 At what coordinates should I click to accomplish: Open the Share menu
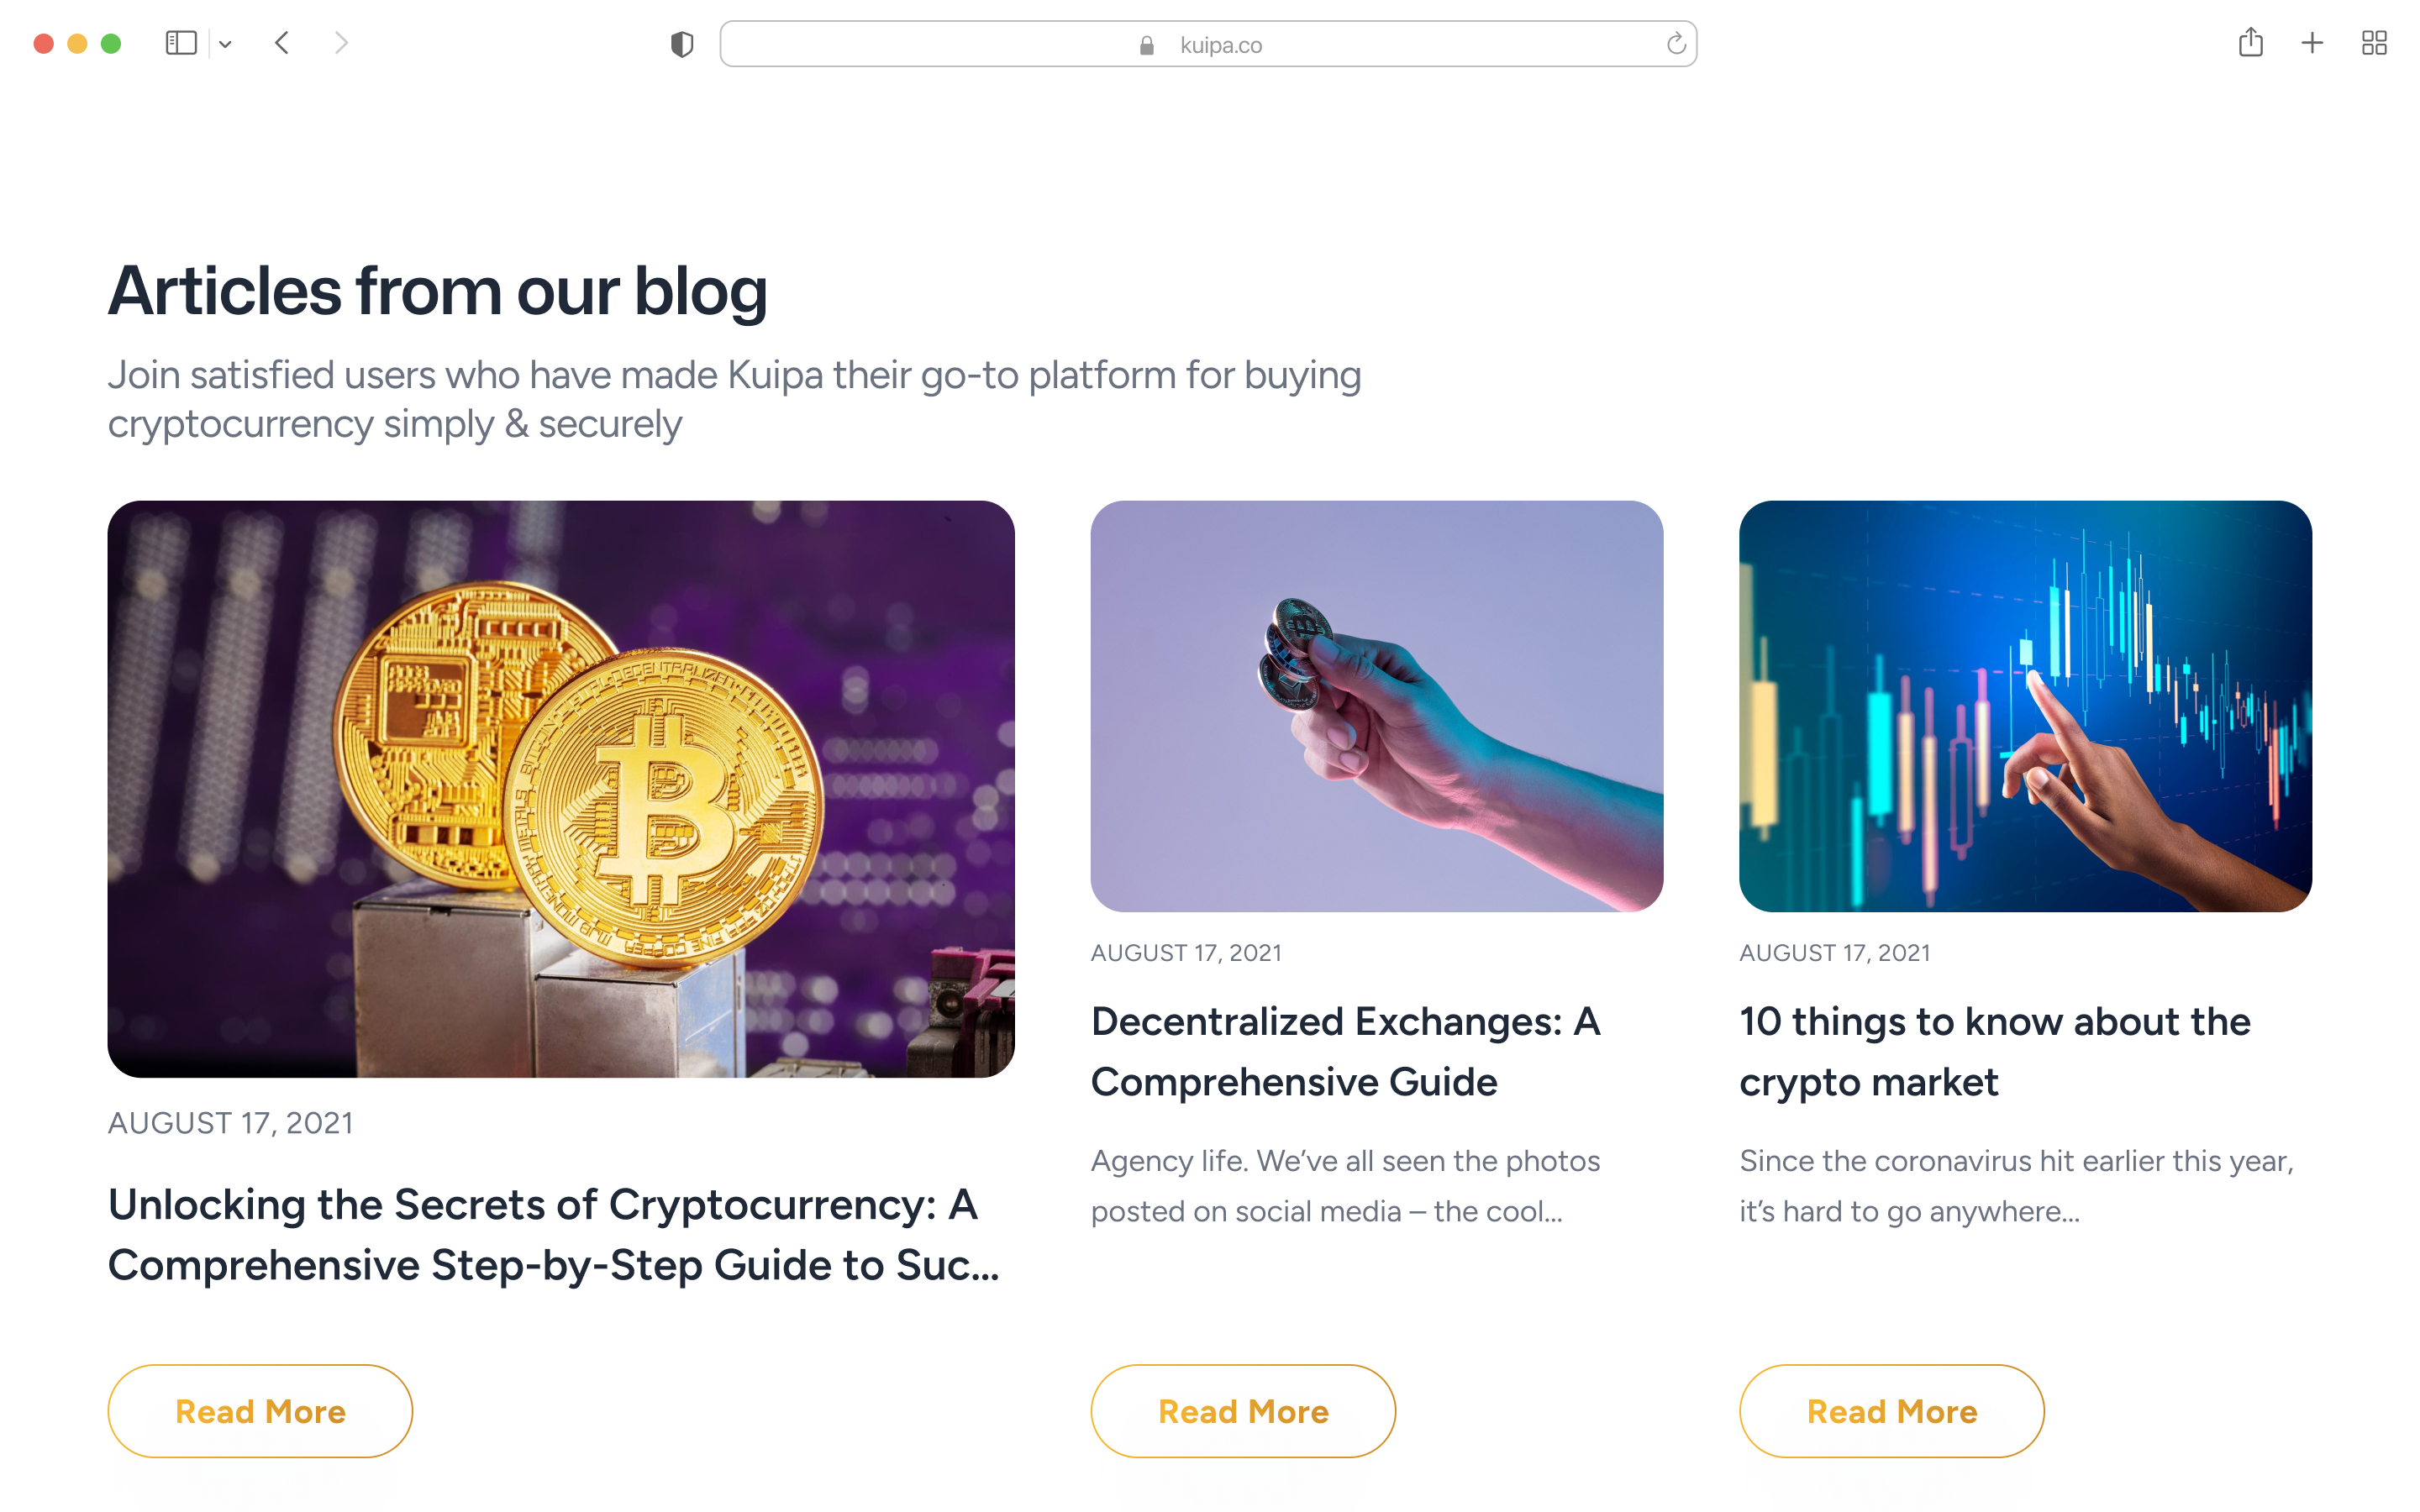tap(2252, 43)
